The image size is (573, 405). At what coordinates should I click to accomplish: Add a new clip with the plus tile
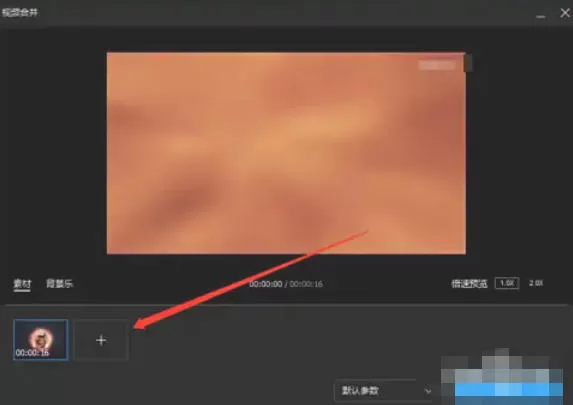(x=101, y=340)
